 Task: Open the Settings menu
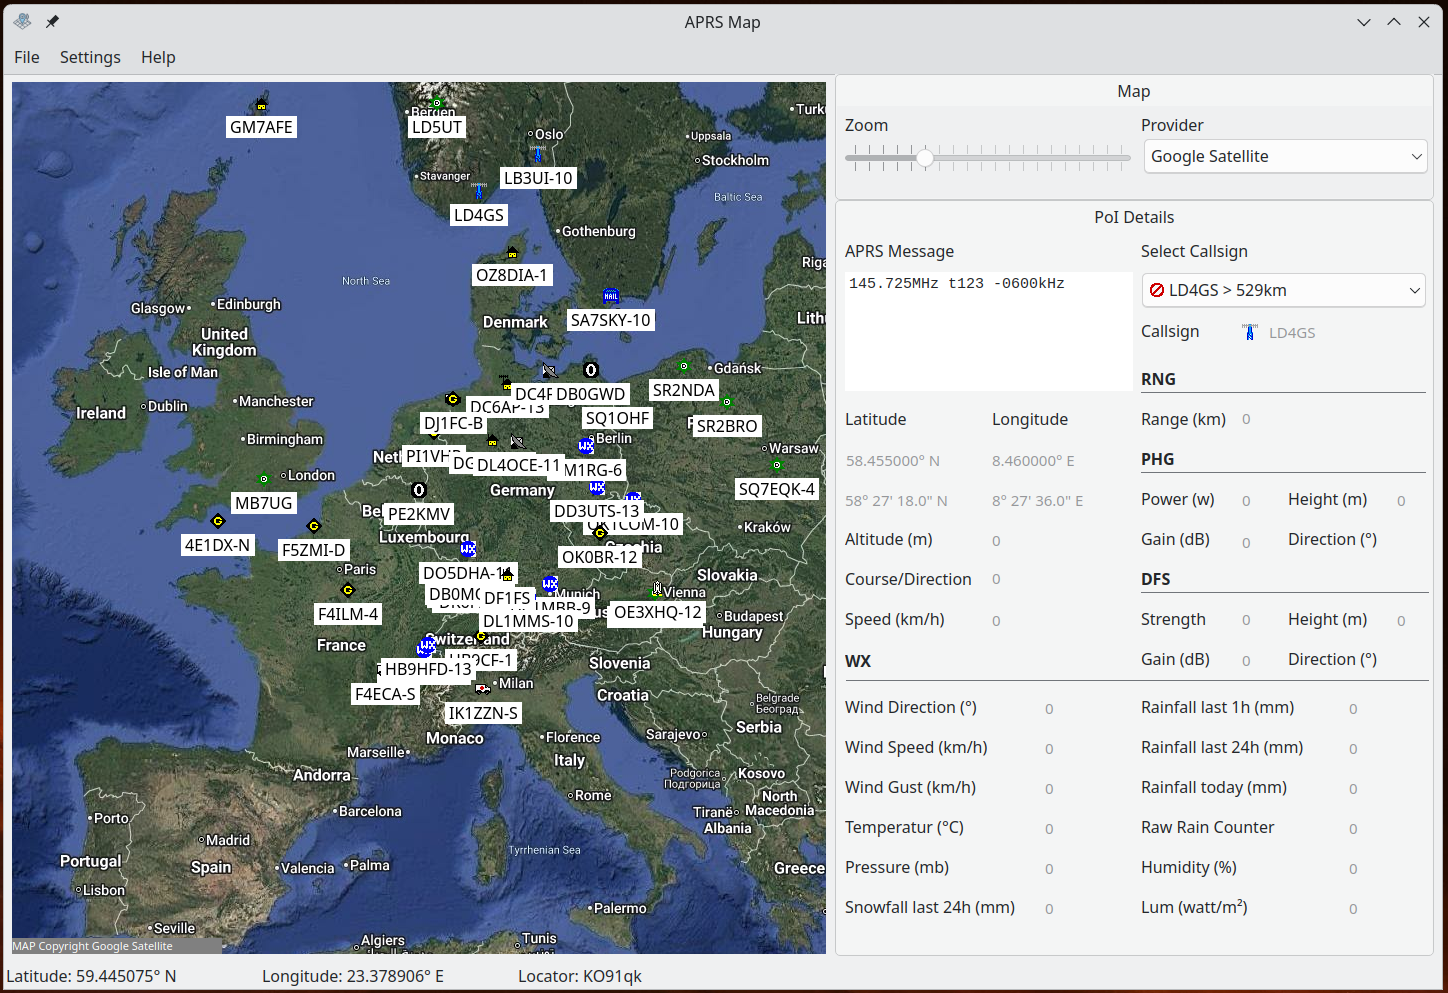pyautogui.click(x=90, y=57)
